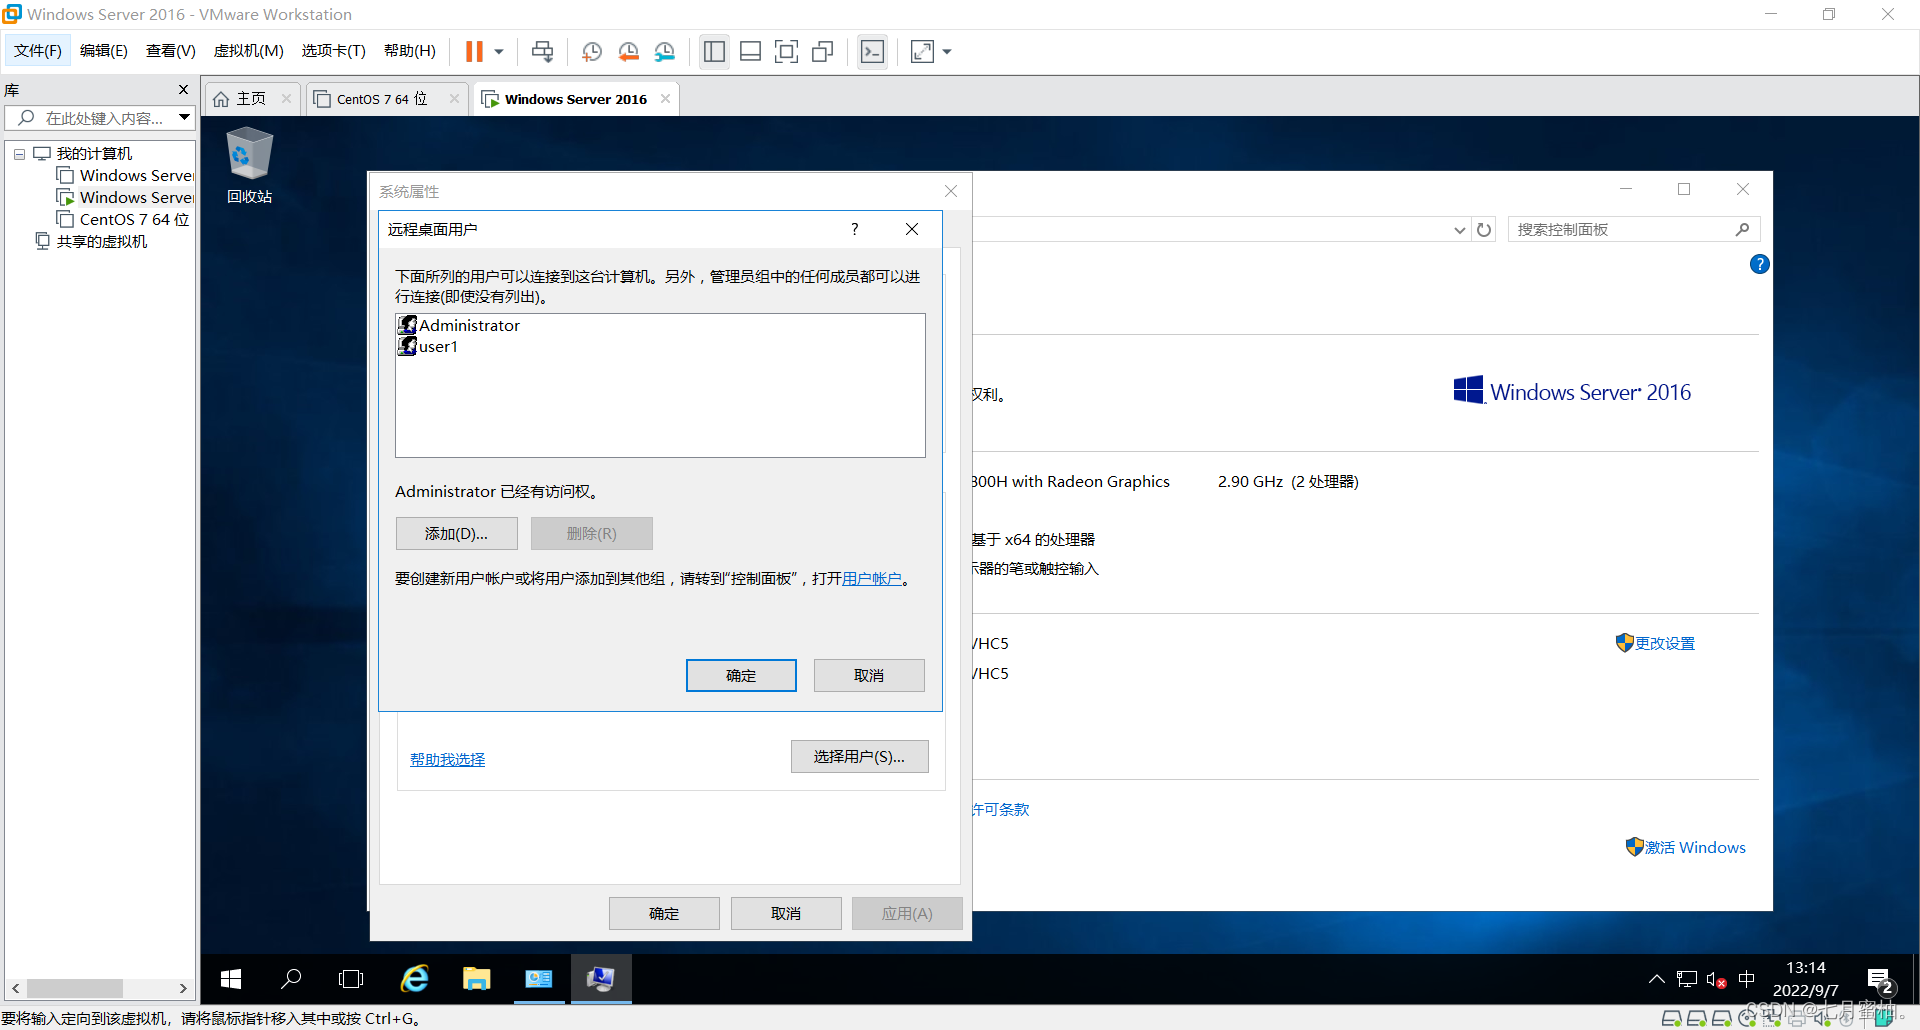This screenshot has height=1030, width=1920.
Task: Click the 添加(D)... button
Action: click(x=457, y=534)
